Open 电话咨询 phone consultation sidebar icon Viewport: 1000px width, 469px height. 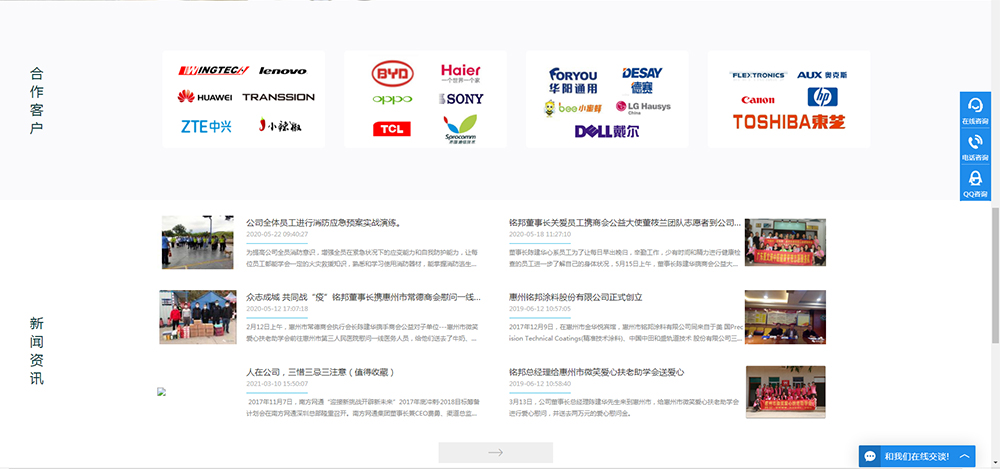point(975,146)
